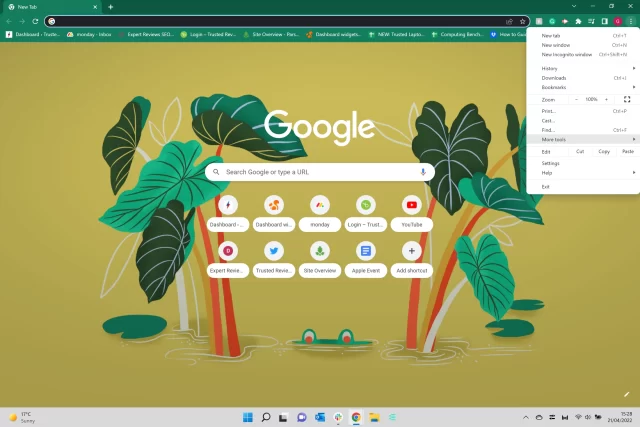The image size is (640, 427).
Task: Expand the Help submenu
Action: (x=583, y=173)
